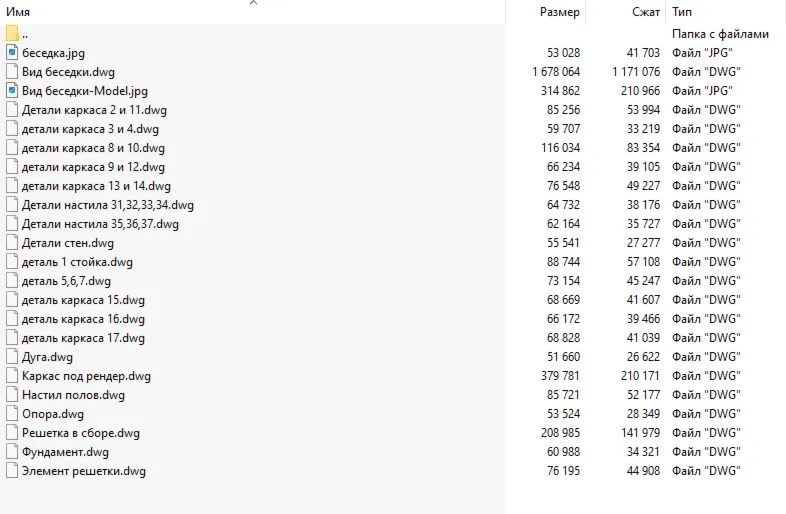
Task: Select the Детали стен.dwg file icon
Action: (13, 243)
